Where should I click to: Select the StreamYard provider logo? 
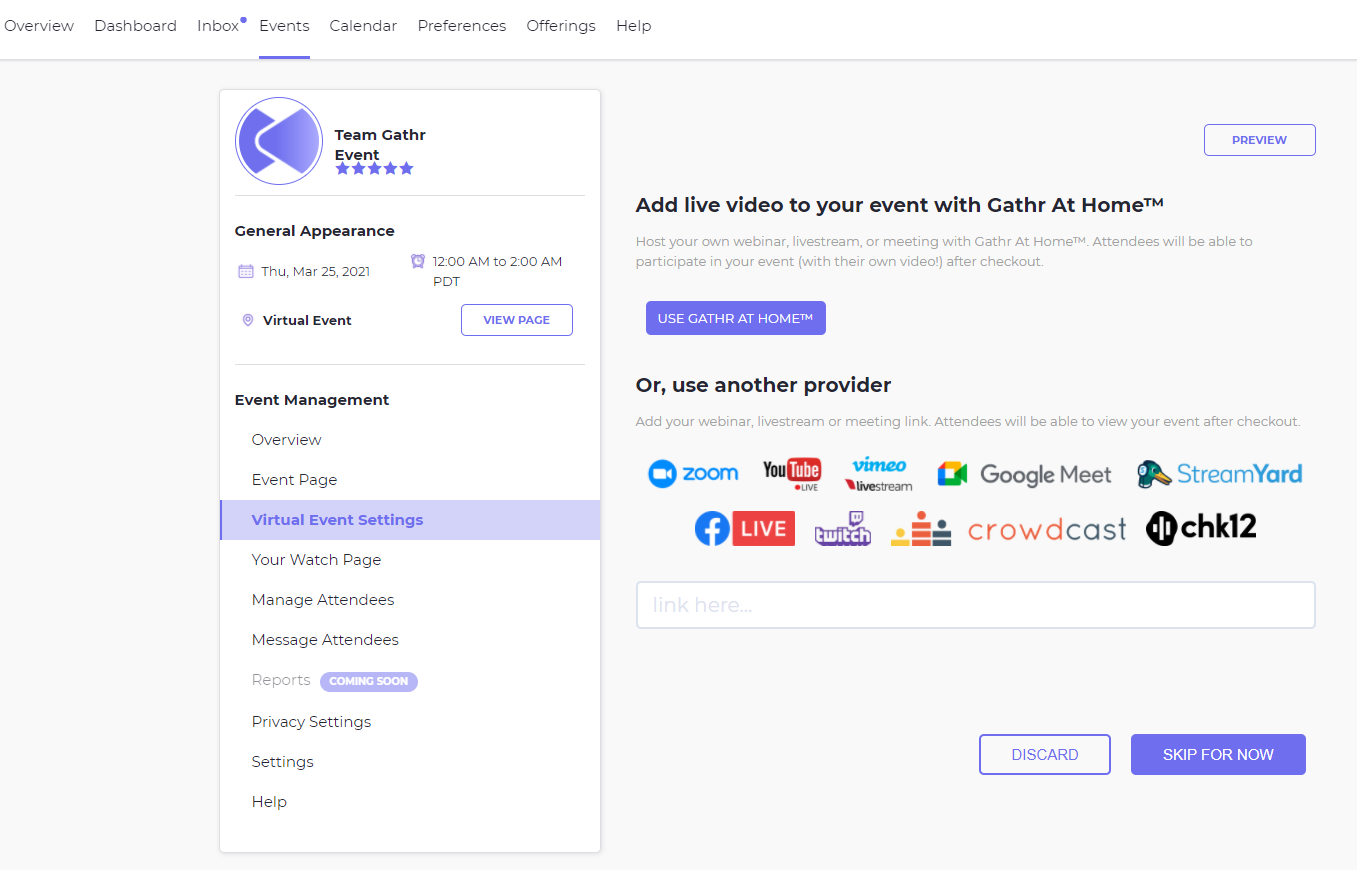pyautogui.click(x=1219, y=474)
